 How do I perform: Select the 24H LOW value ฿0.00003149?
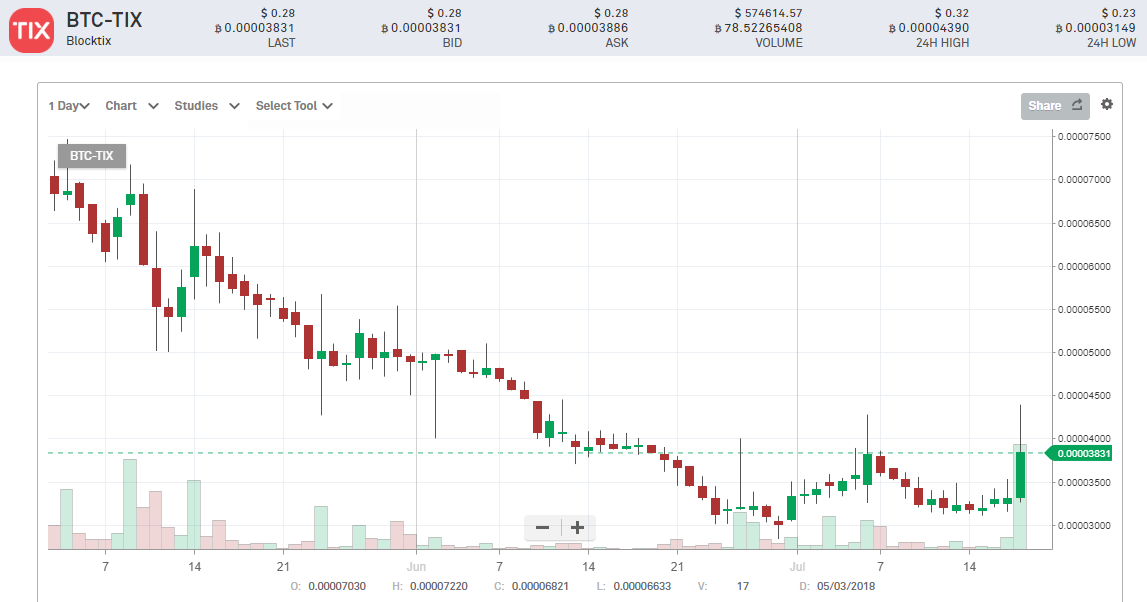[x=1095, y=28]
